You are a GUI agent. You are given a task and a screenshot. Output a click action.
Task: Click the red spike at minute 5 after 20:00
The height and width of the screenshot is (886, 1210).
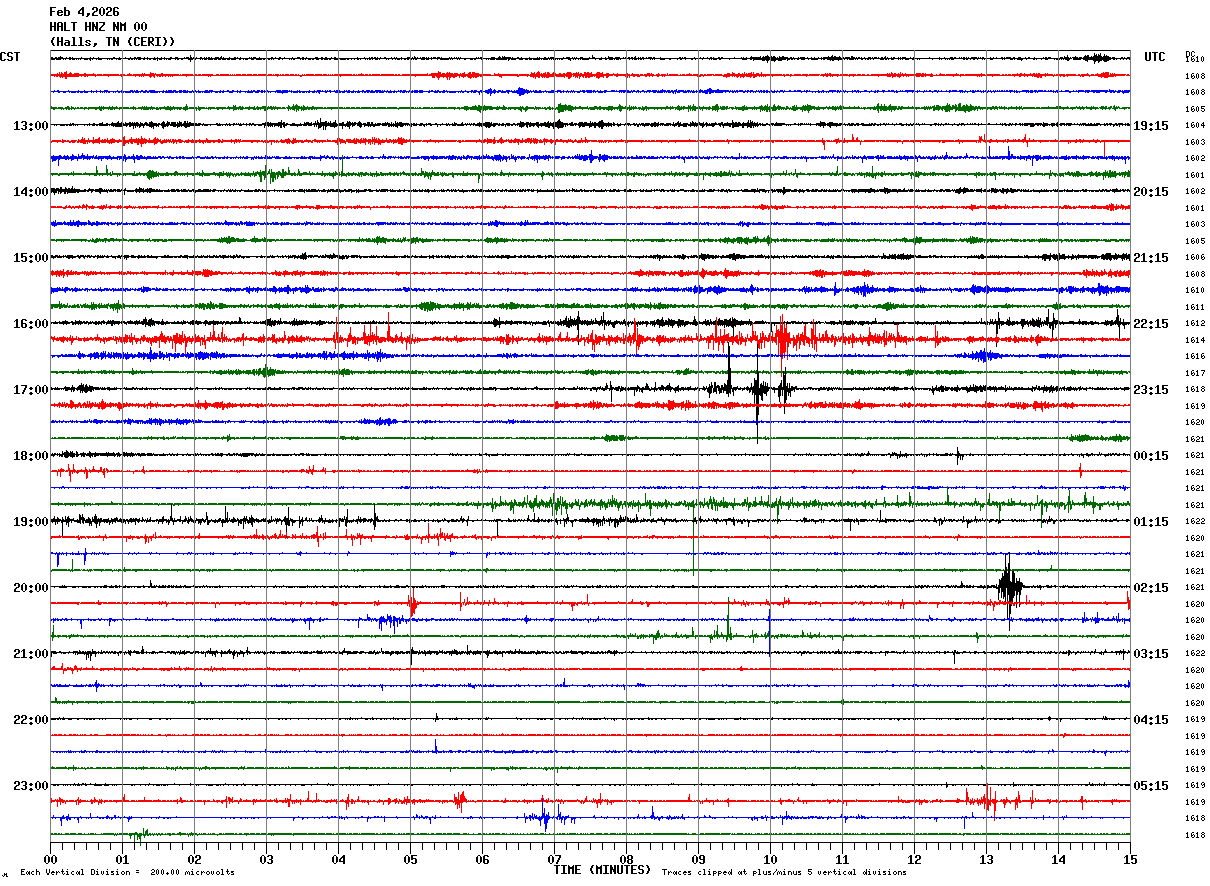[412, 603]
